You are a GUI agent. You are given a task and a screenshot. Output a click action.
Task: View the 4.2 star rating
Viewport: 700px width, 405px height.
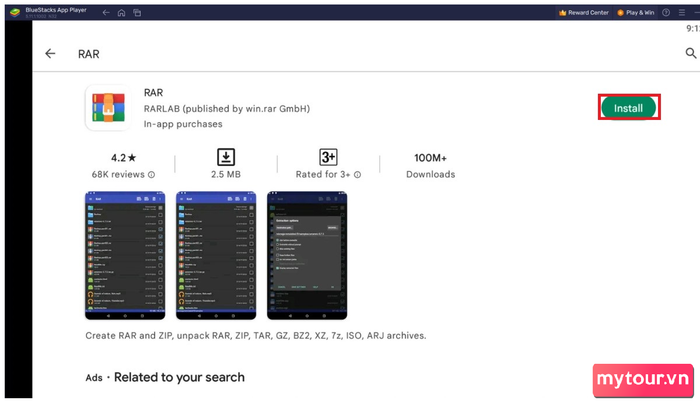point(124,158)
